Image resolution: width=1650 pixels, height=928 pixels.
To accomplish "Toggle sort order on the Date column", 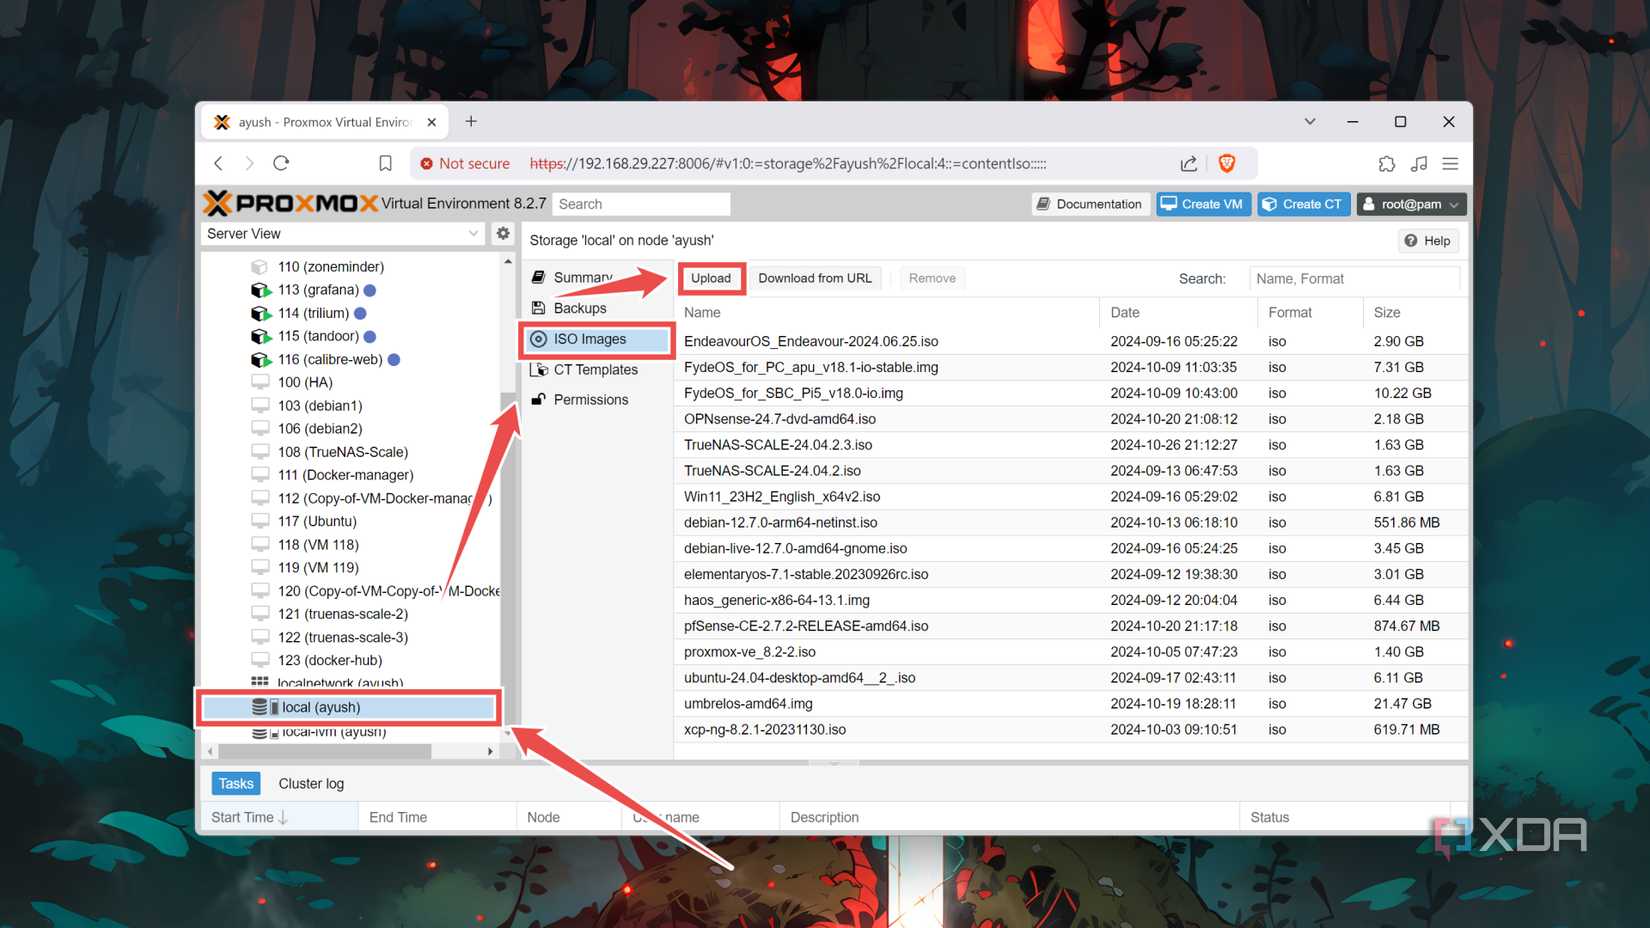I will pos(1125,312).
